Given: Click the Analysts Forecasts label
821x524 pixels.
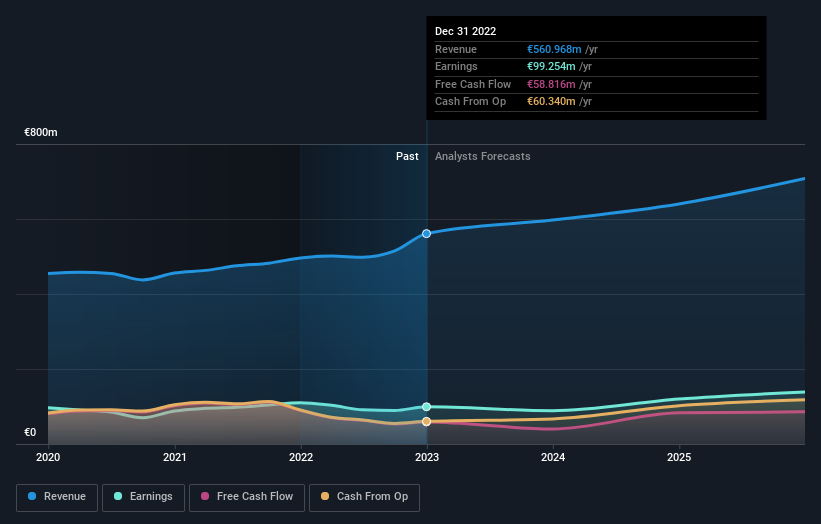Looking at the screenshot, I should [x=483, y=156].
